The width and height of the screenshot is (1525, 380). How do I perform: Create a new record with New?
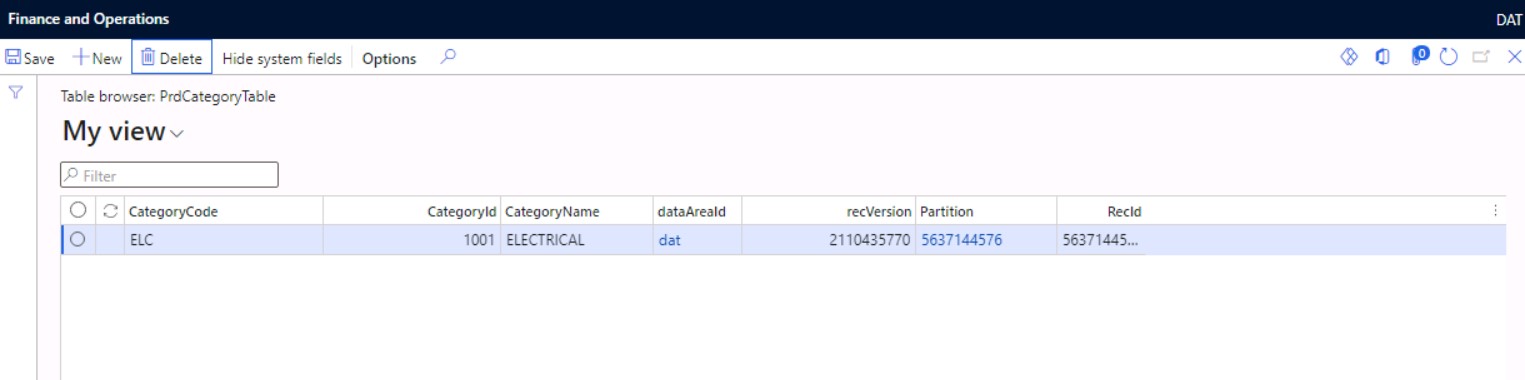(x=97, y=59)
